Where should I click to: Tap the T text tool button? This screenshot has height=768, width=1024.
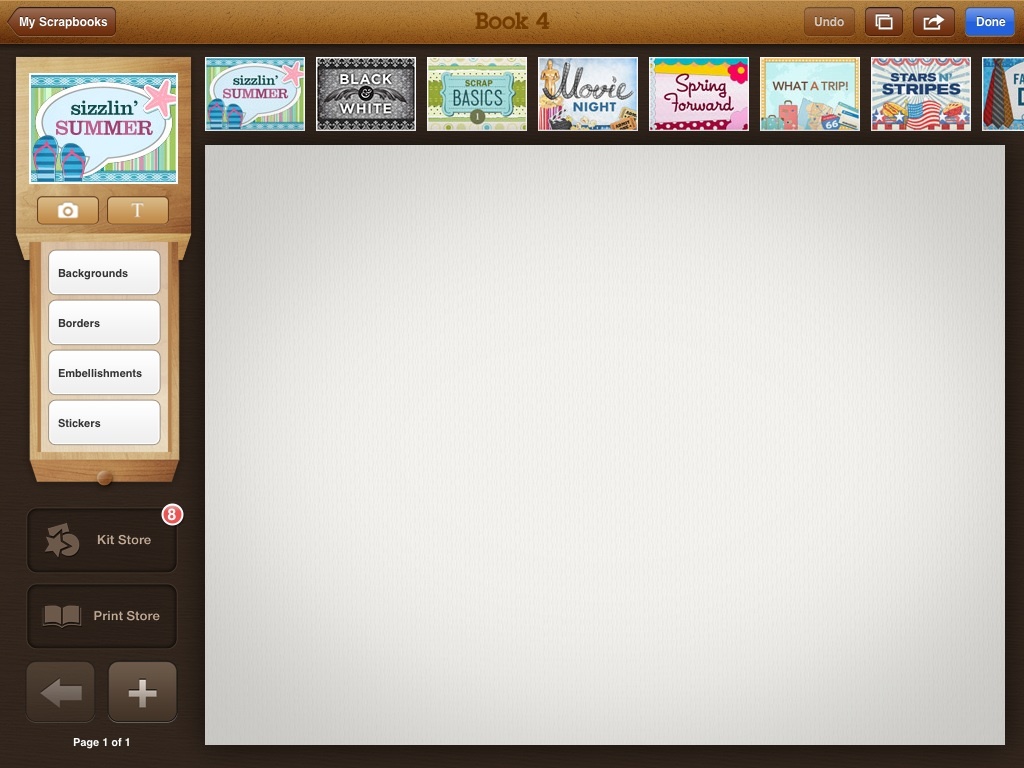pos(137,210)
